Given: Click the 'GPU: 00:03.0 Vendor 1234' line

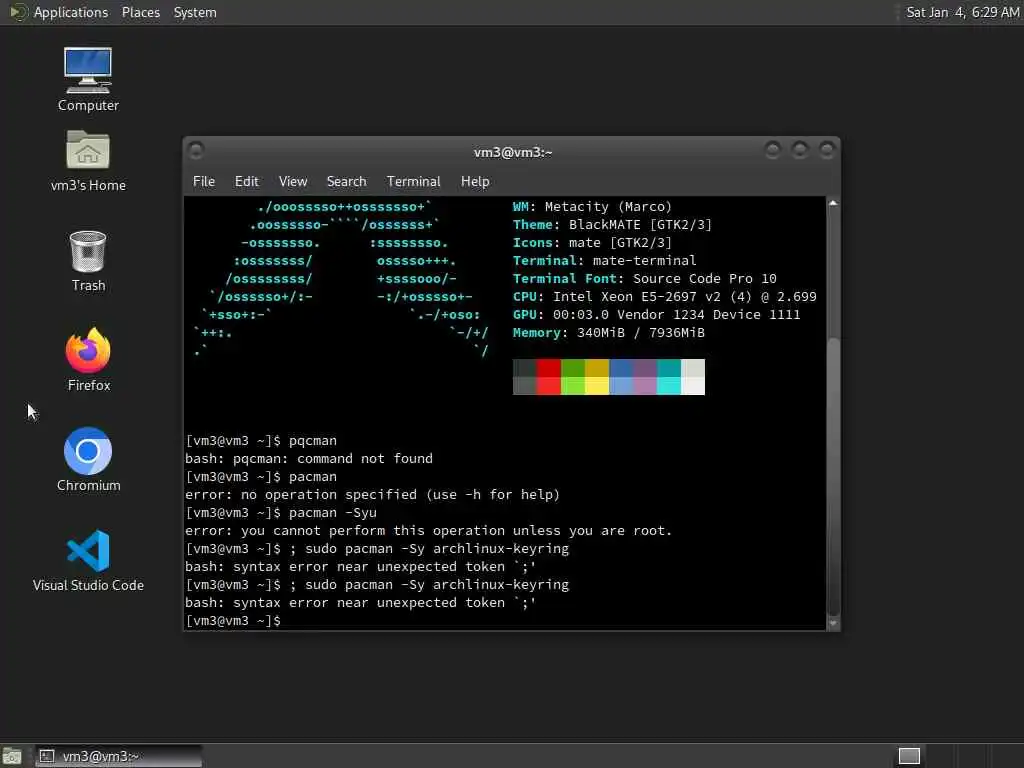Looking at the screenshot, I should [x=656, y=314].
